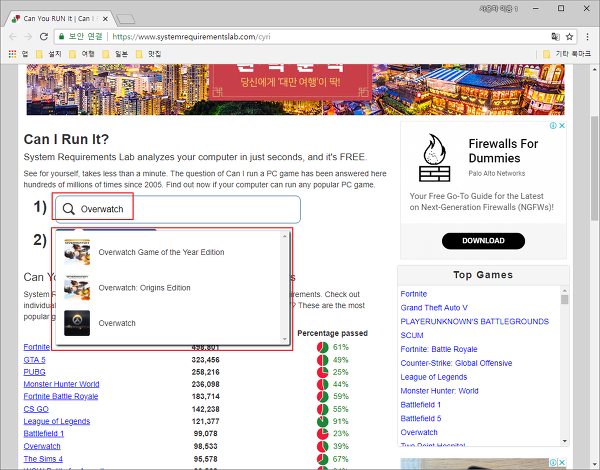Open the 일본 bookmark folder
This screenshot has height=470, width=600.
[x=115, y=54]
